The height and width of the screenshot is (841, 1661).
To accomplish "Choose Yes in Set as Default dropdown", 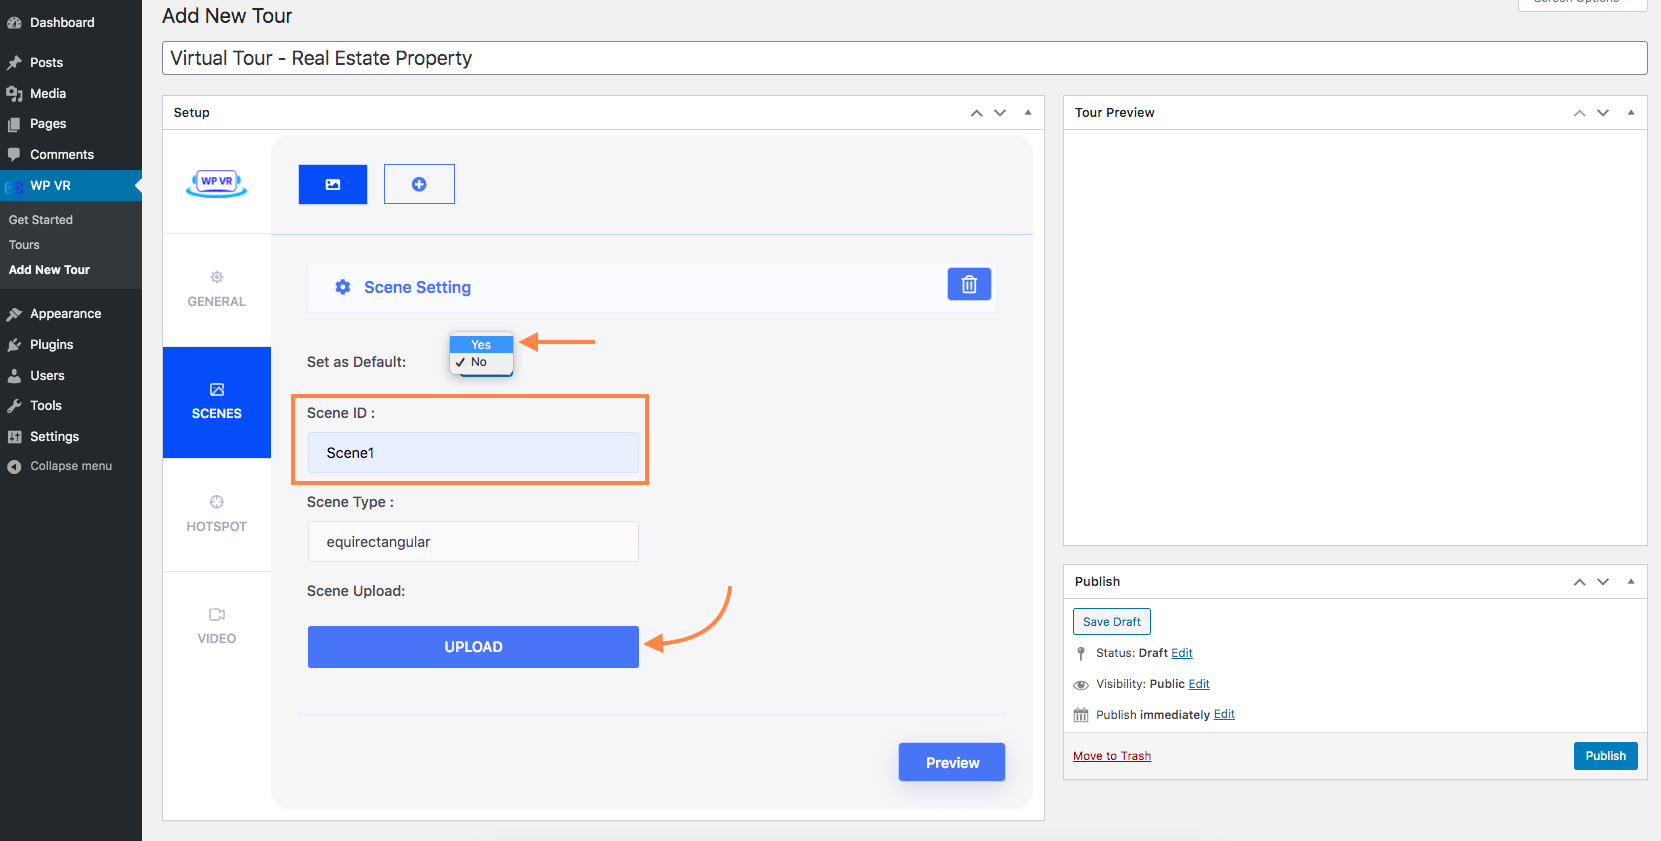I will click(x=481, y=345).
